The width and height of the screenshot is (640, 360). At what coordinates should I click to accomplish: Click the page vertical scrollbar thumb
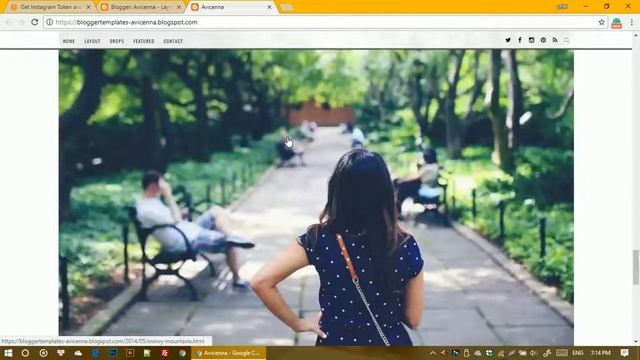pos(636,267)
